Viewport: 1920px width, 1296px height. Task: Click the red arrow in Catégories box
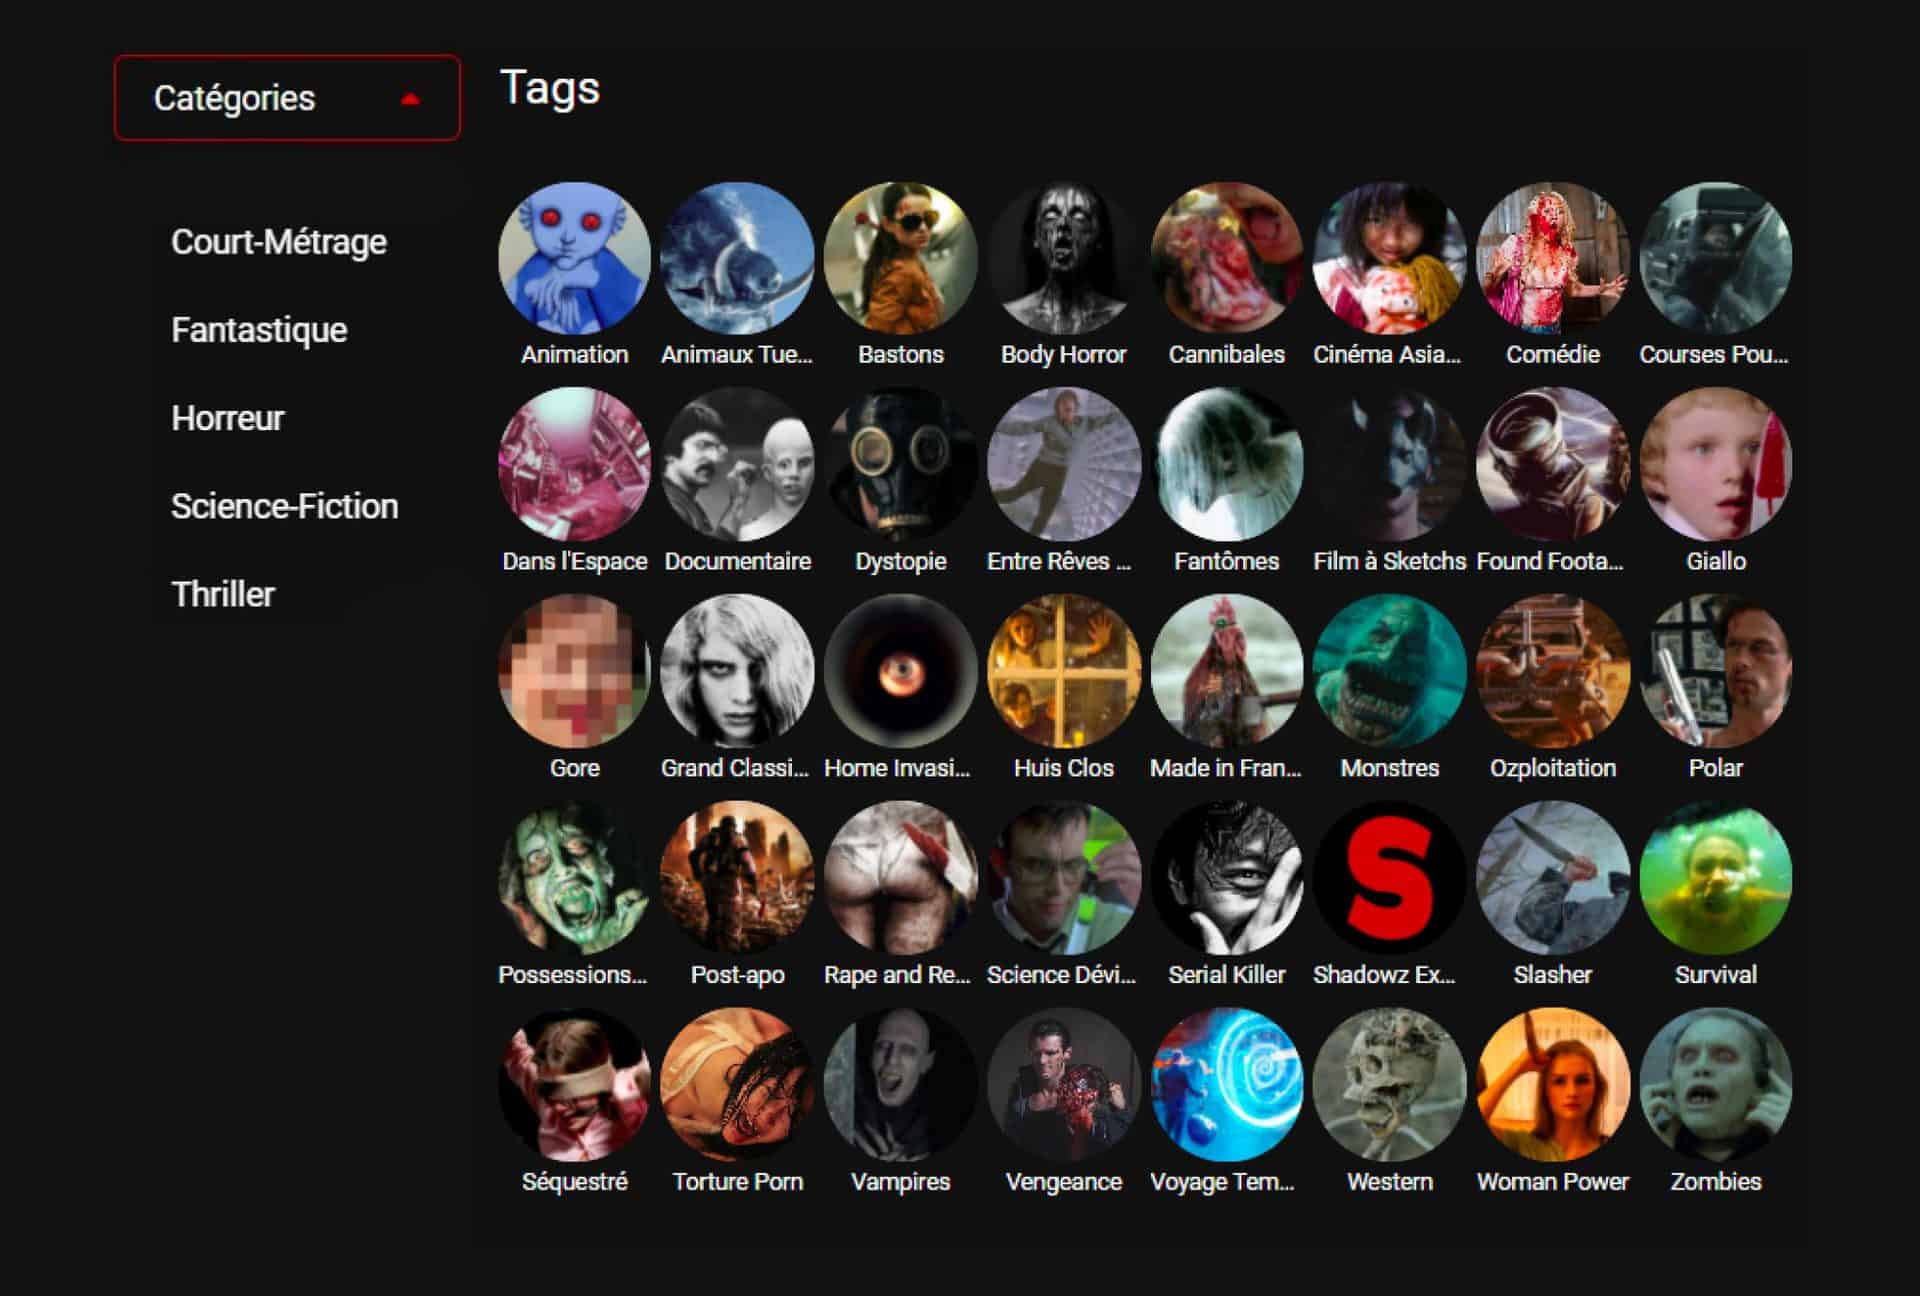410,99
